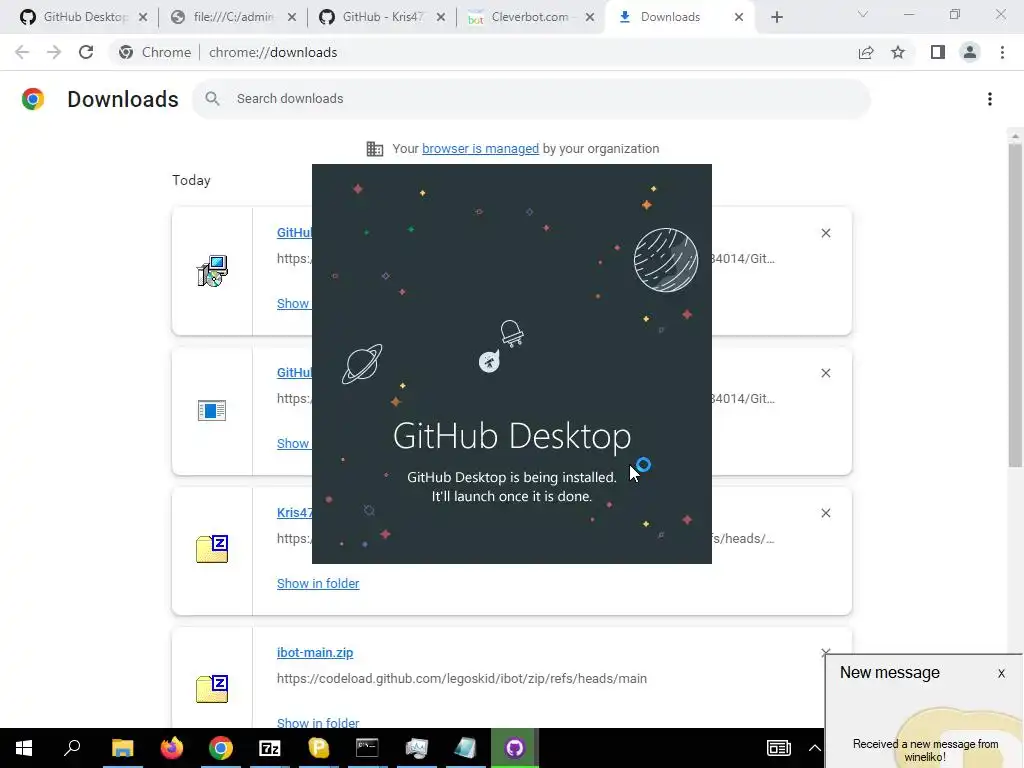Show the Kris47 zip in folder
Image resolution: width=1024 pixels, height=768 pixels.
(x=318, y=584)
